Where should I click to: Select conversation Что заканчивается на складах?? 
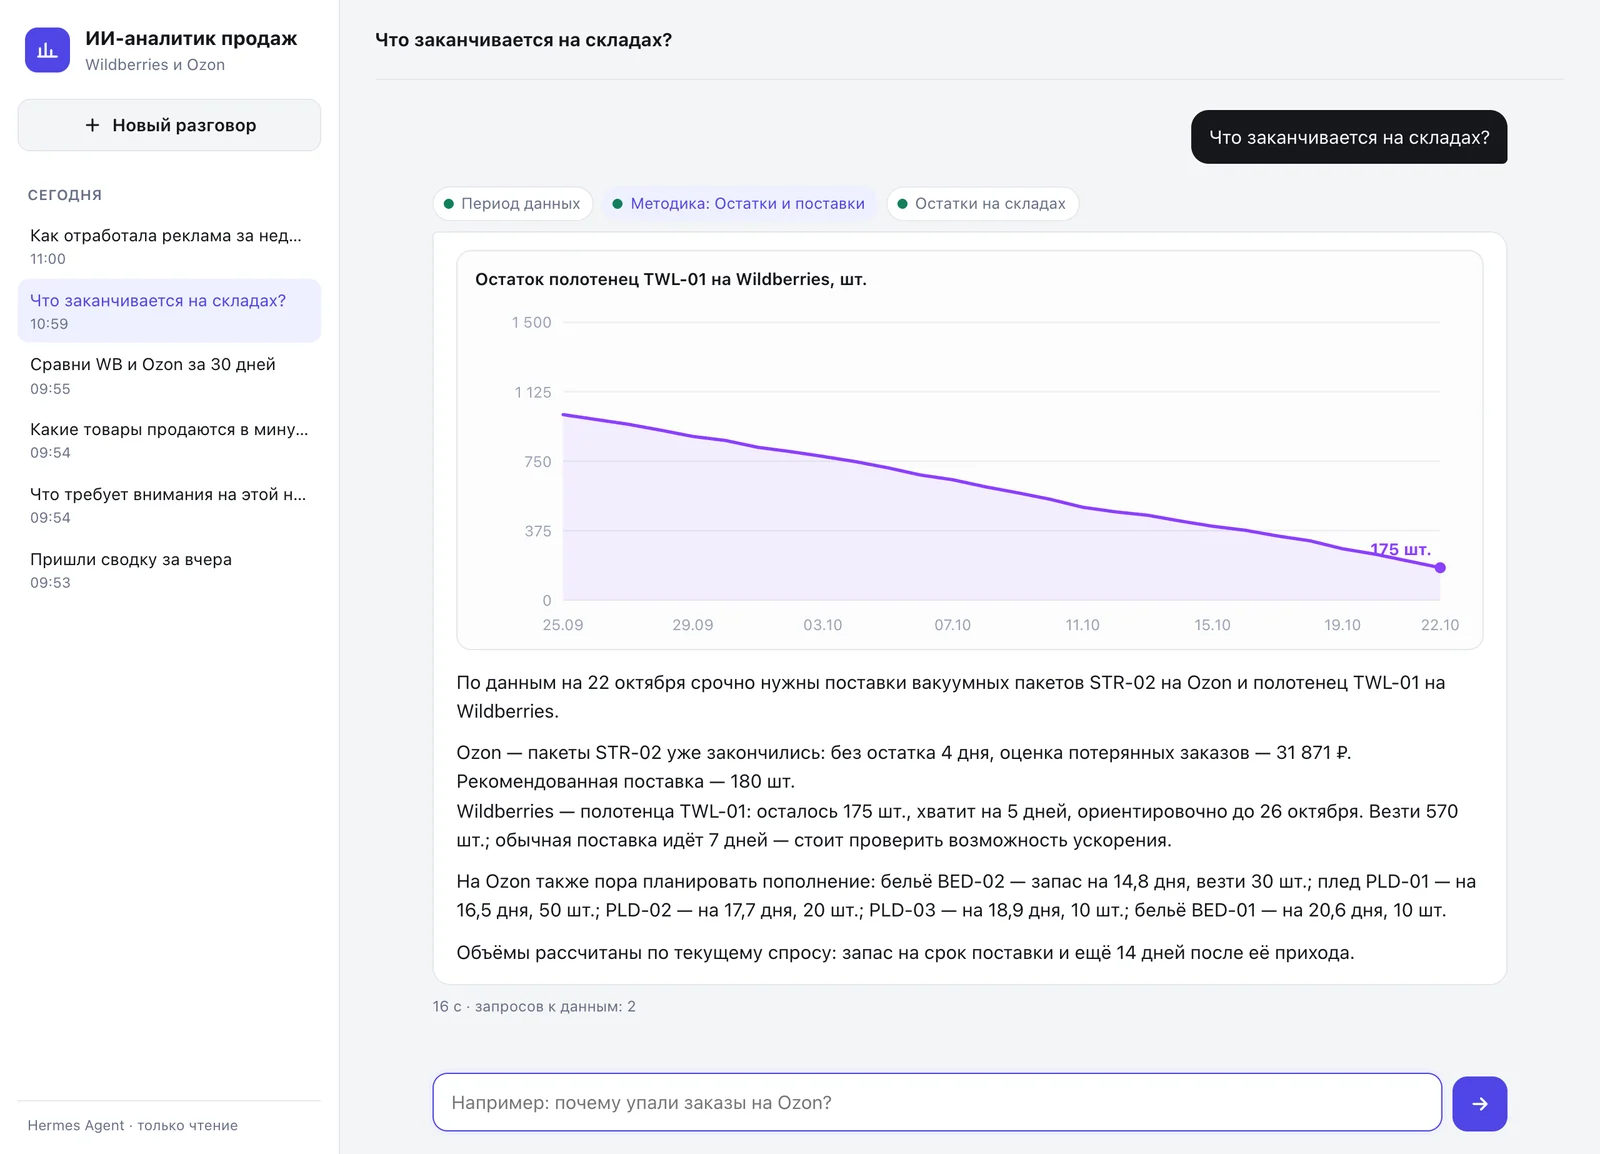[x=169, y=311]
